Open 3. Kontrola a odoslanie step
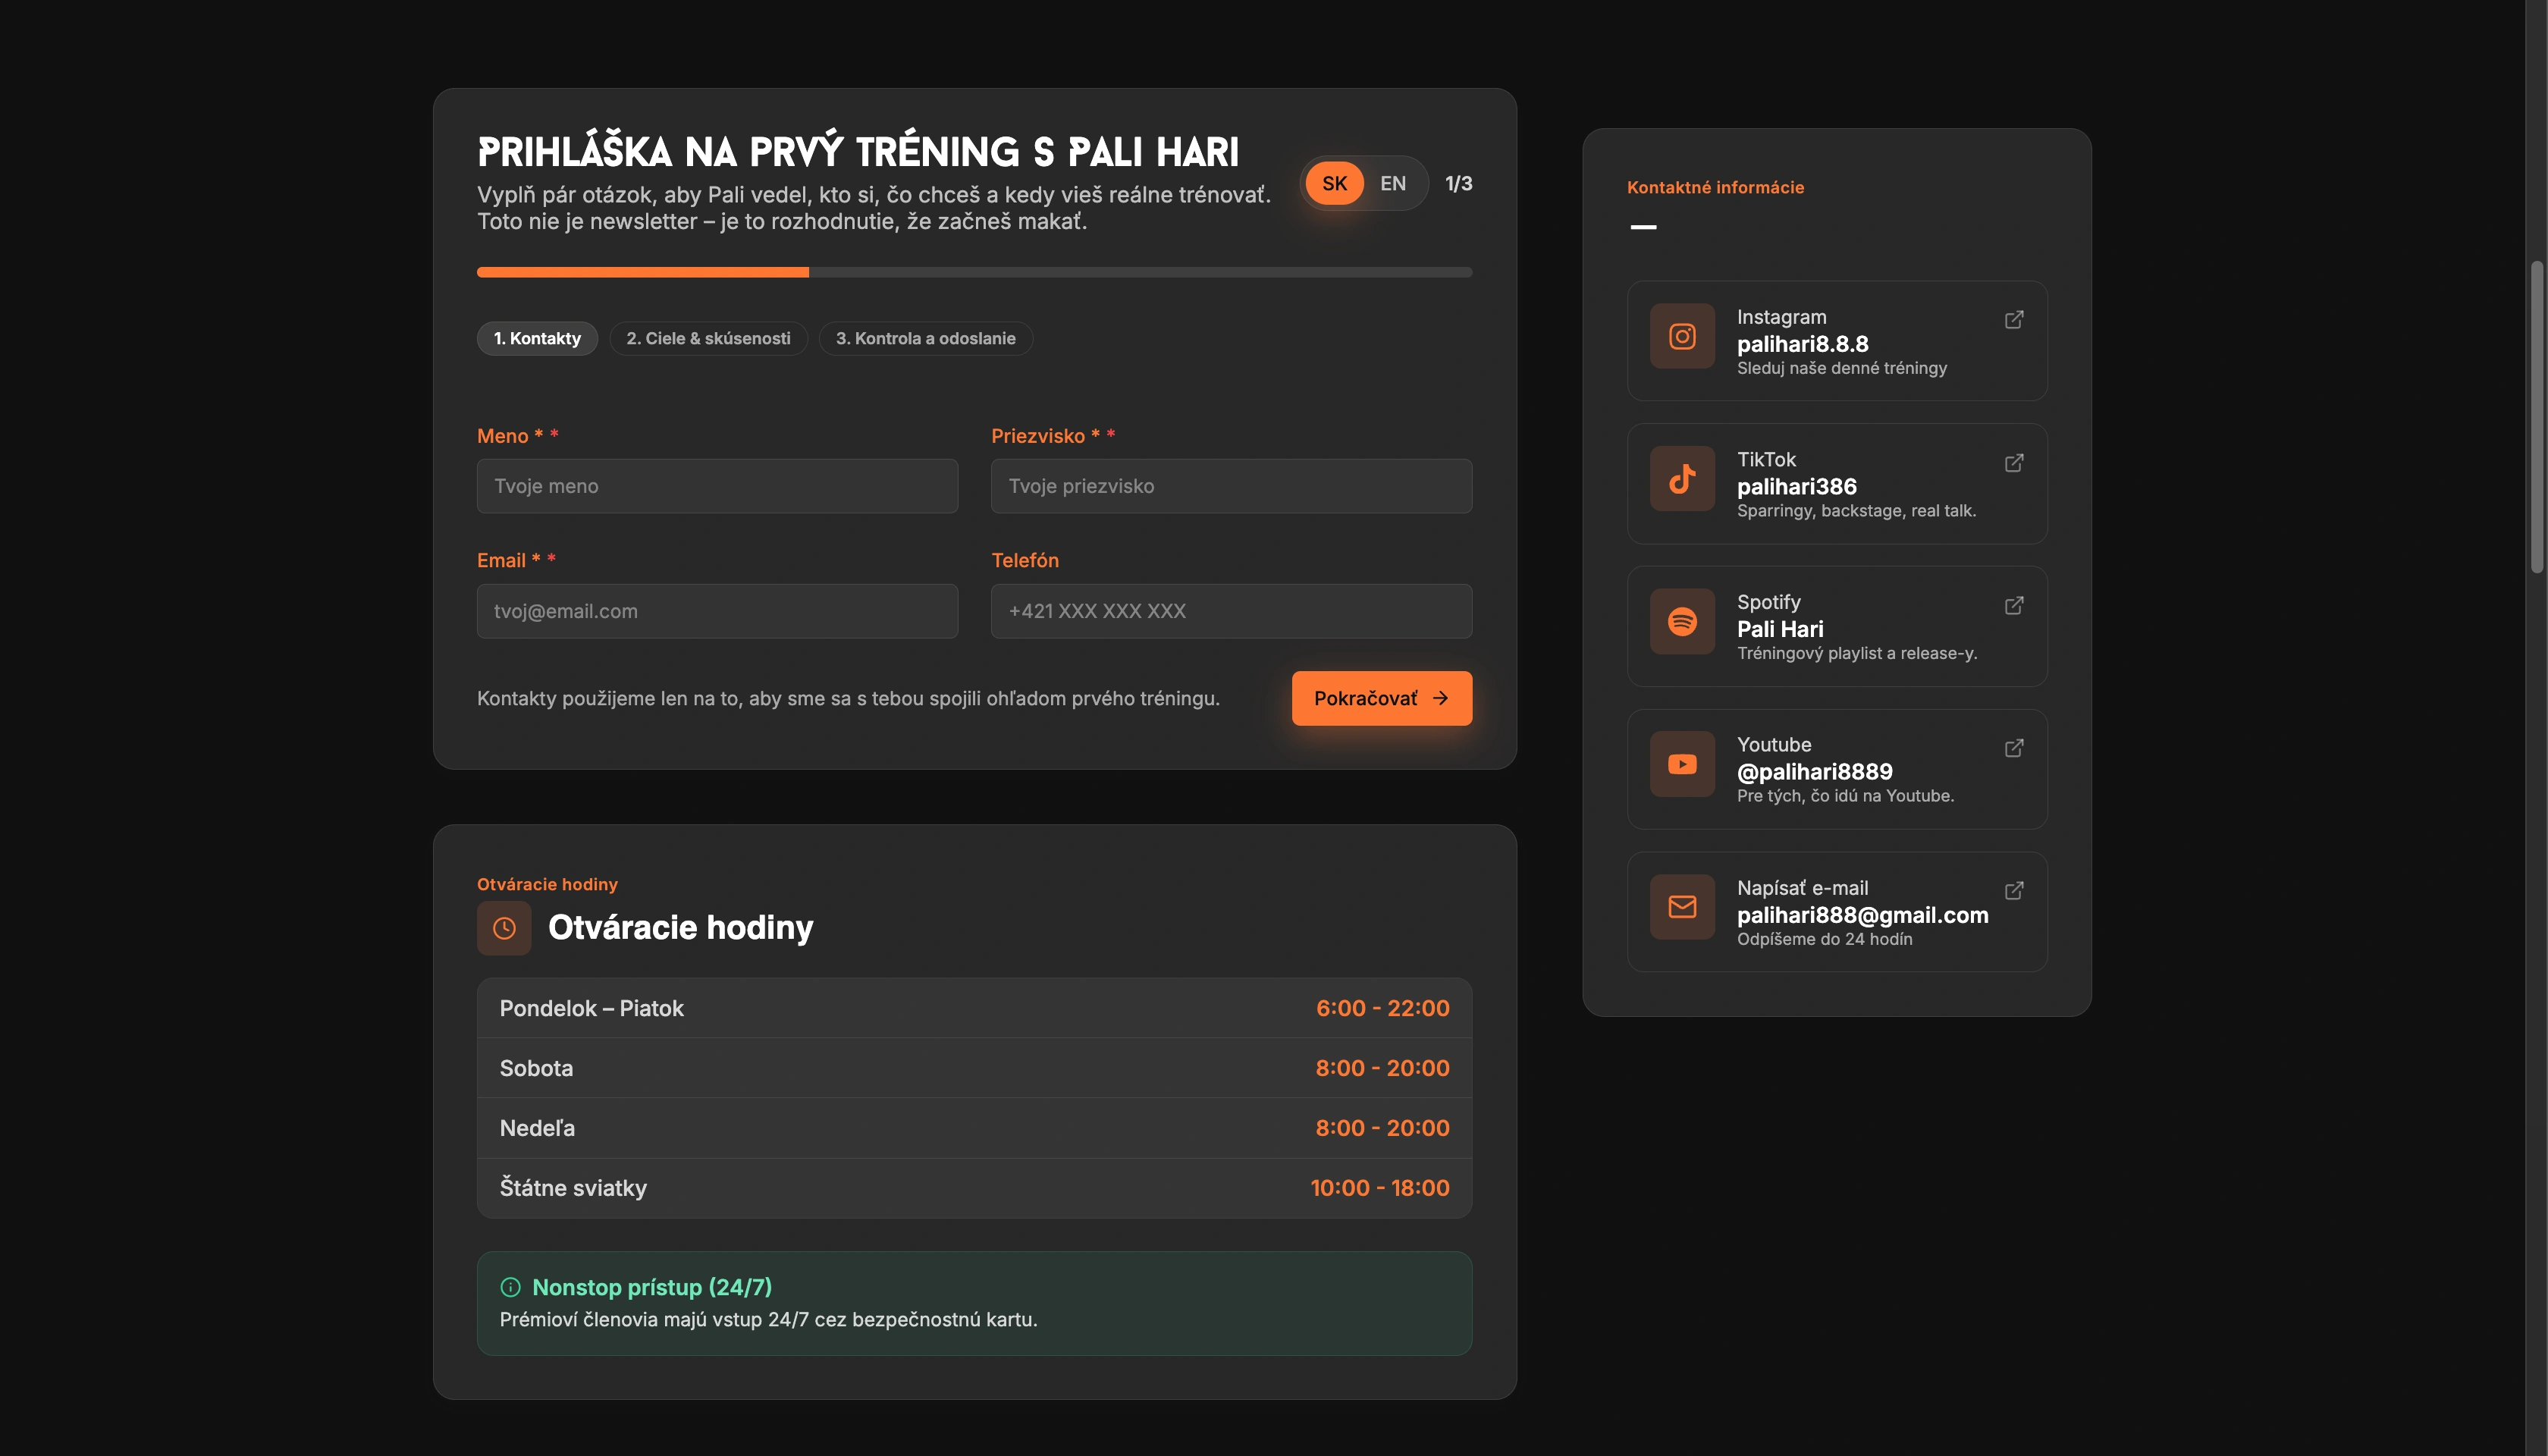Image resolution: width=2548 pixels, height=1456 pixels. pyautogui.click(x=925, y=338)
